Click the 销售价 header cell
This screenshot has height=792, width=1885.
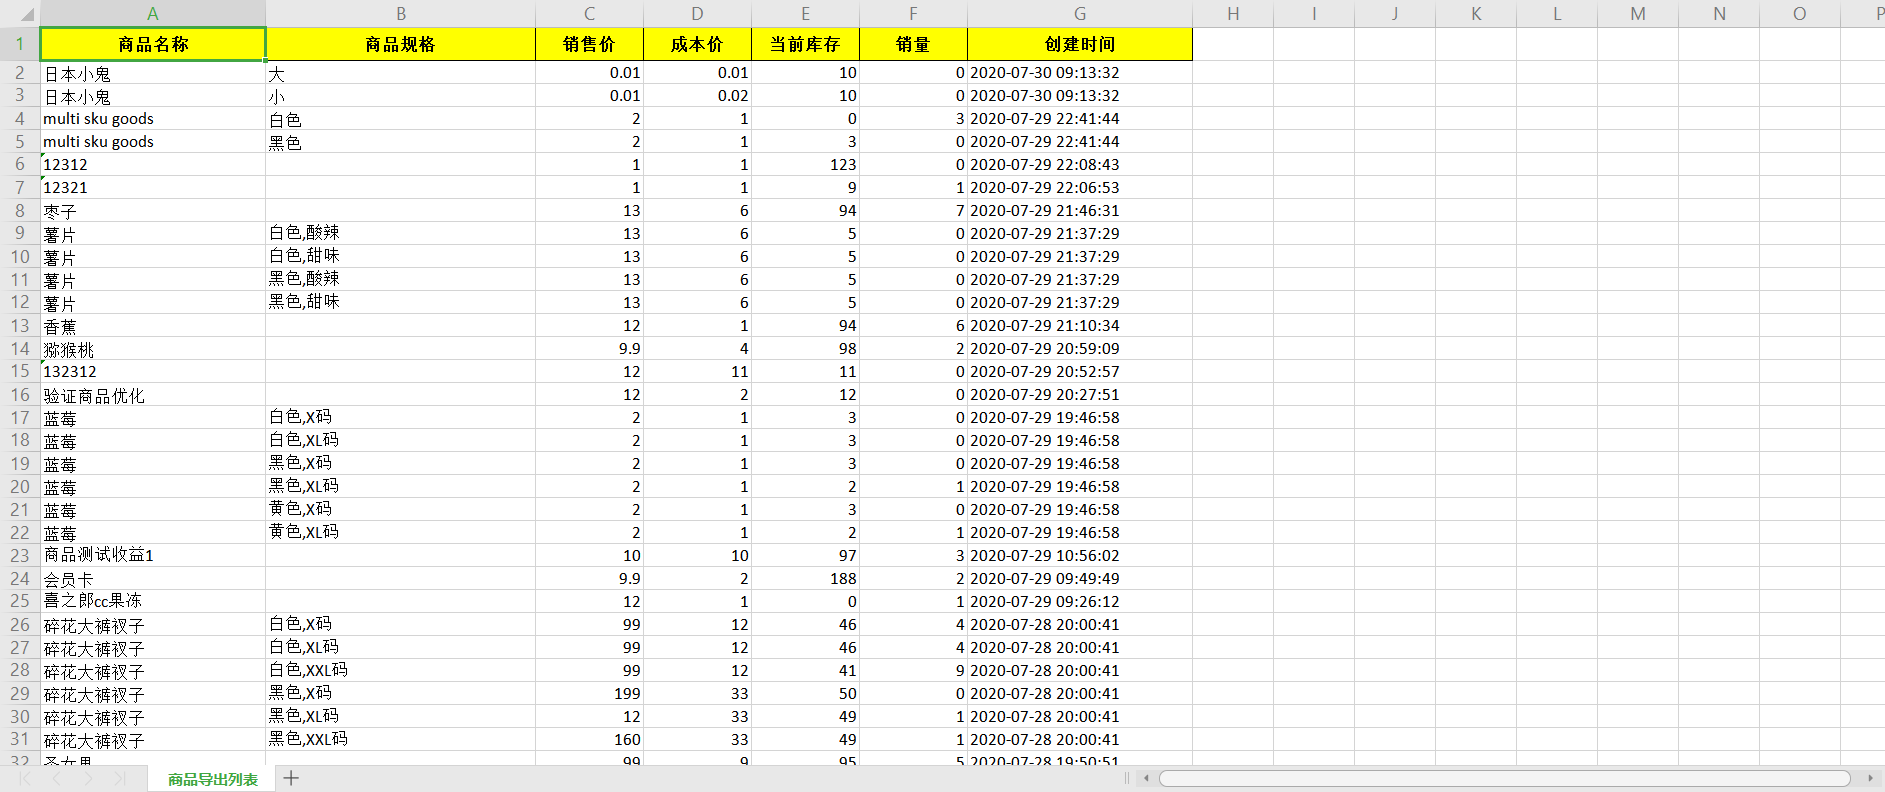589,44
